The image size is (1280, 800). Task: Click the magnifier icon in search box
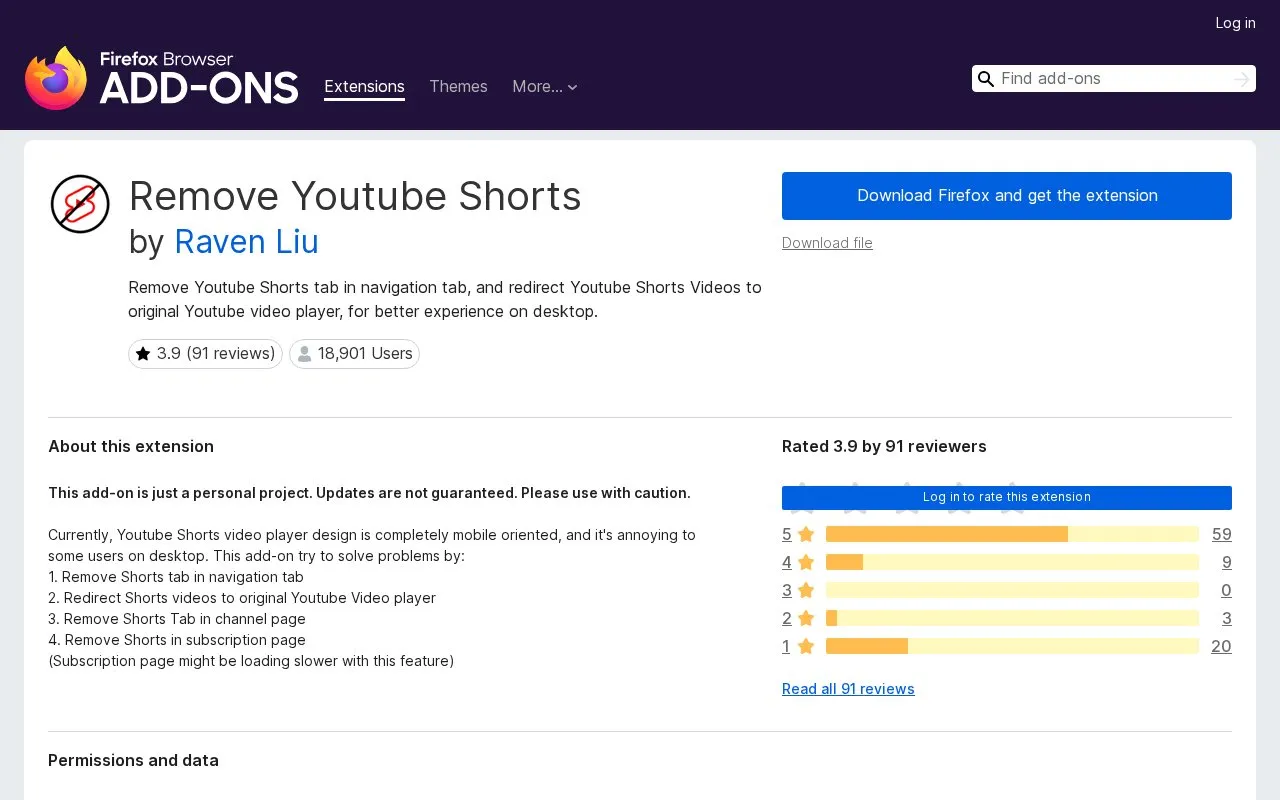tap(986, 79)
